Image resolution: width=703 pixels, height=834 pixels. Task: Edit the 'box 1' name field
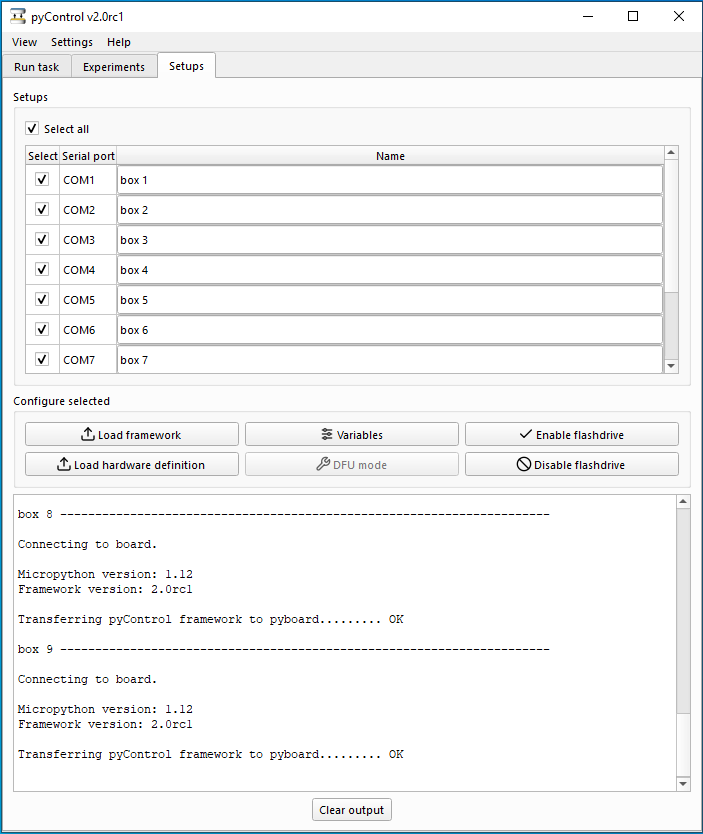click(x=390, y=180)
